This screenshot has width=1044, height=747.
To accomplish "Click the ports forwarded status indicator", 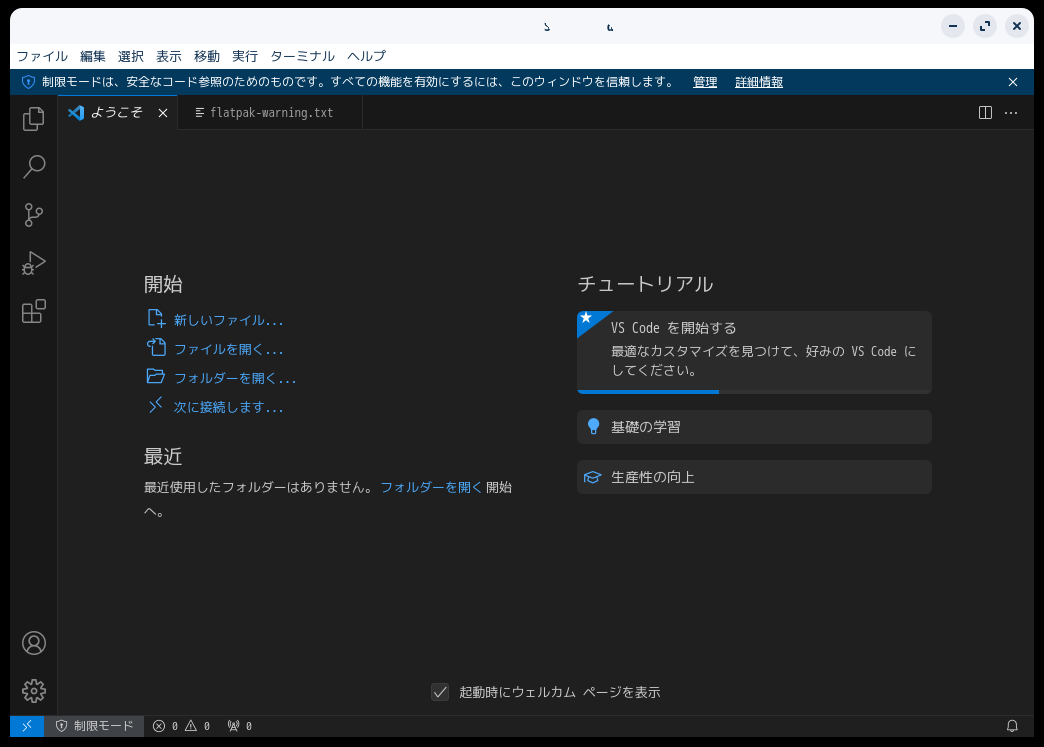I will 240,726.
